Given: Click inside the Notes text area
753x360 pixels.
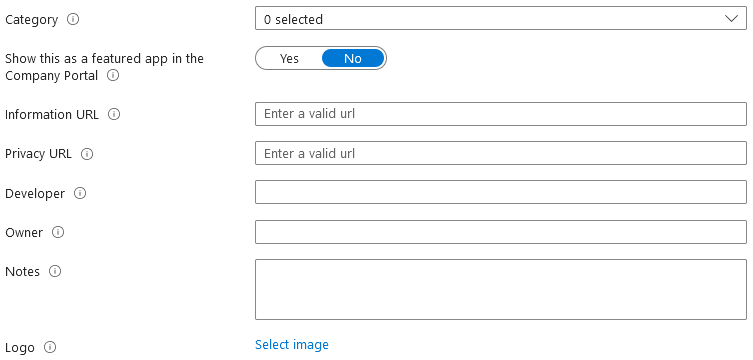Looking at the screenshot, I should pos(501,289).
